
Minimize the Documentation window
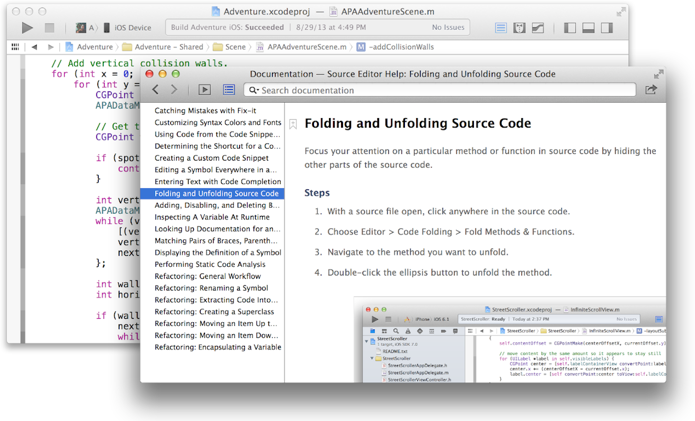(x=163, y=74)
